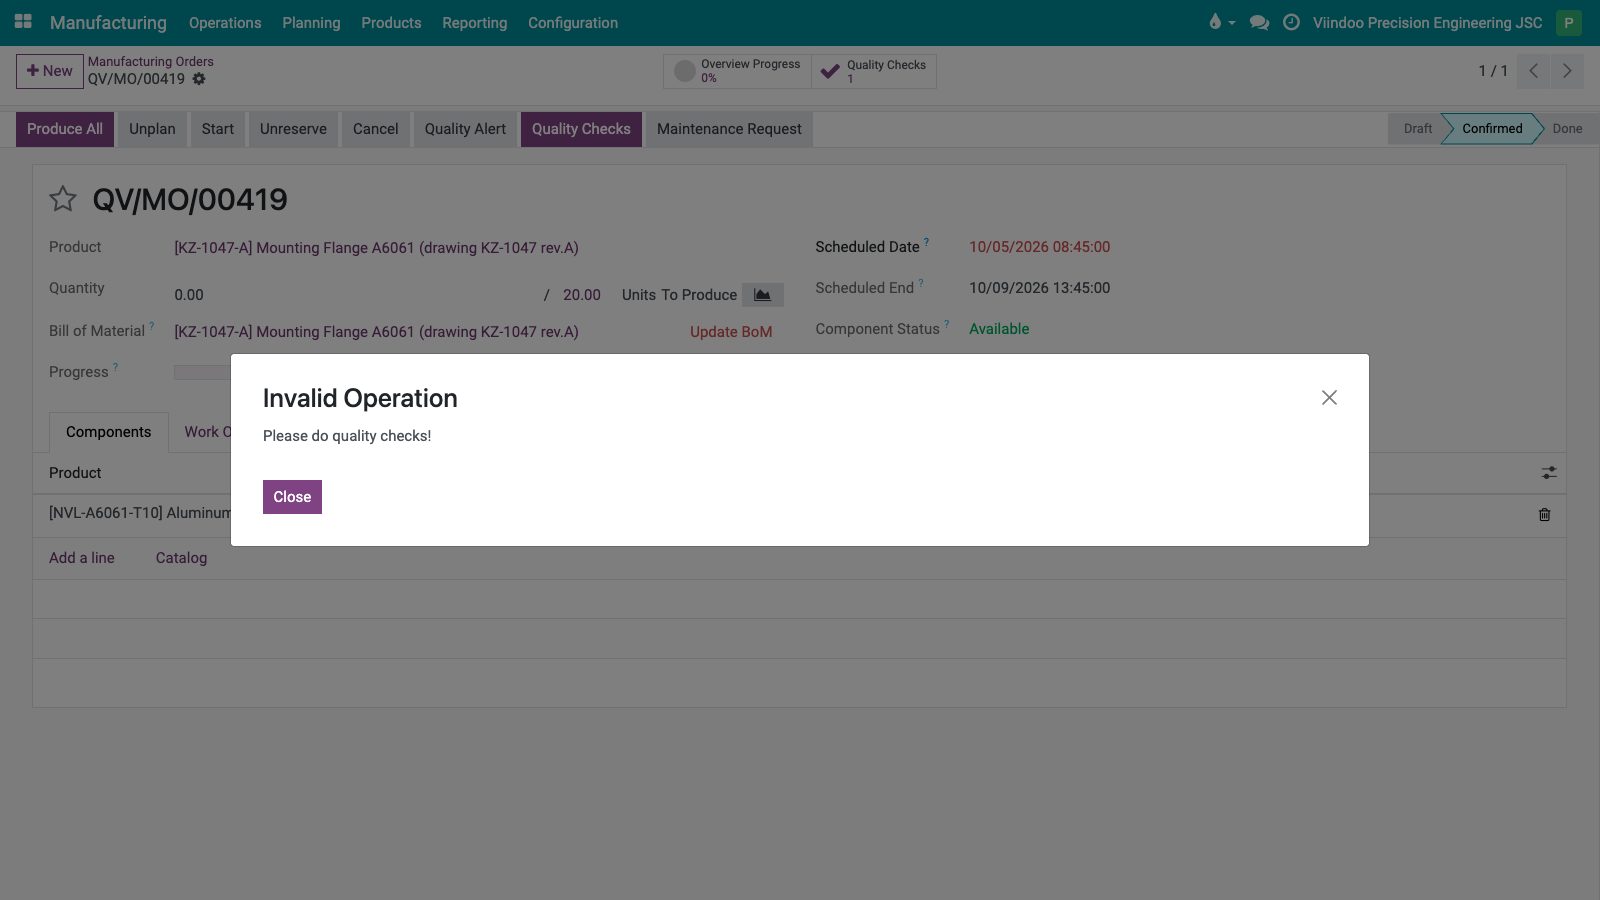Open the Configuration menu

coord(573,22)
